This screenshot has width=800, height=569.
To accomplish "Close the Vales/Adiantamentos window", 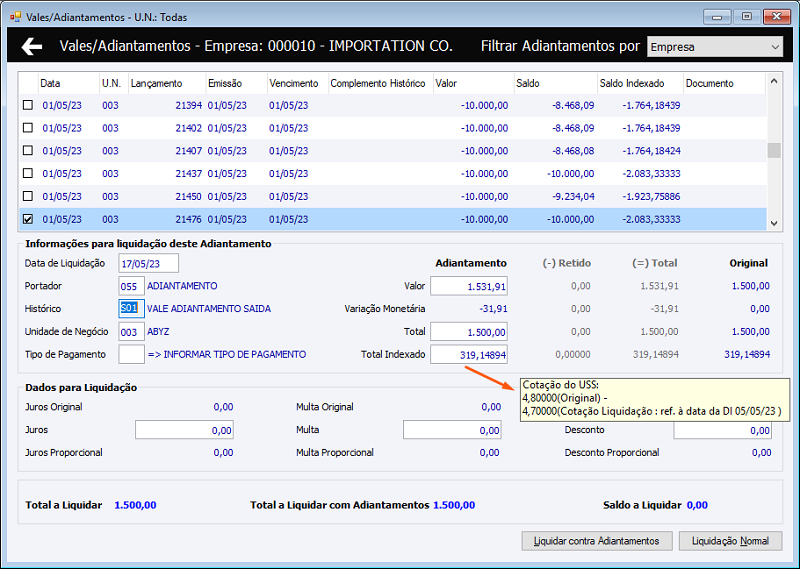I will coord(777,17).
